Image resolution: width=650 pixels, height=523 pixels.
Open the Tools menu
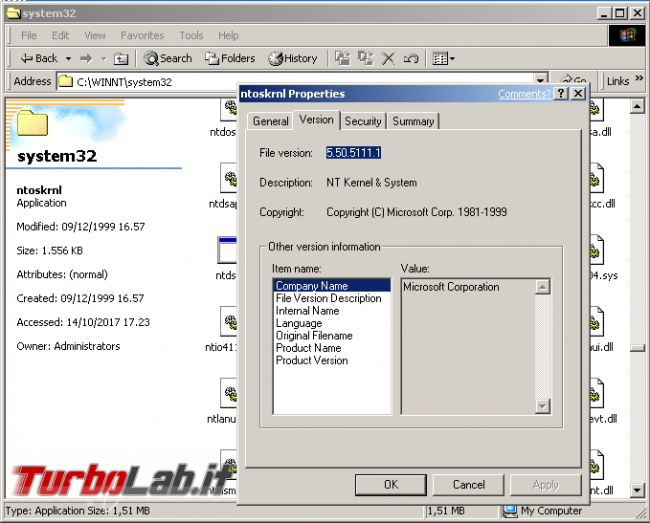(x=191, y=36)
